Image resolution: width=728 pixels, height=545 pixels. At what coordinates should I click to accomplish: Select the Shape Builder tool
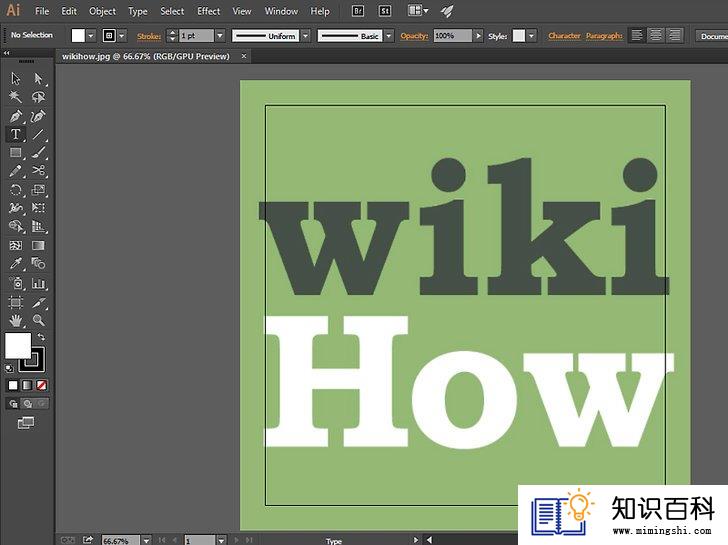coord(15,226)
